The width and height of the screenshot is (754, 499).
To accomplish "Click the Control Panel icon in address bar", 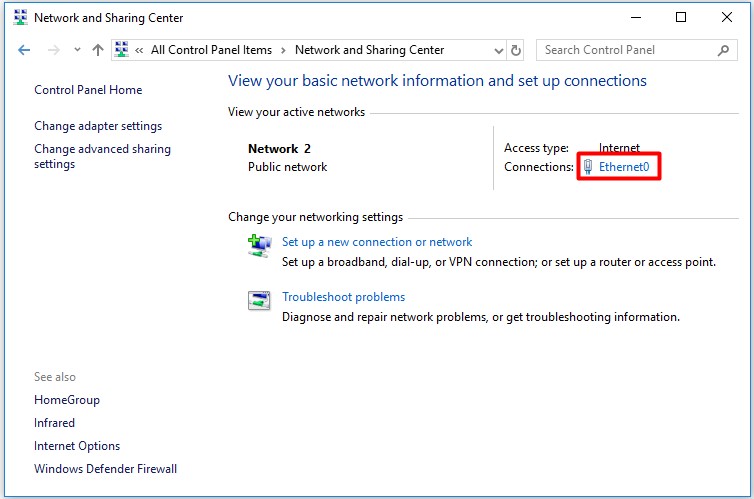I will pyautogui.click(x=122, y=50).
